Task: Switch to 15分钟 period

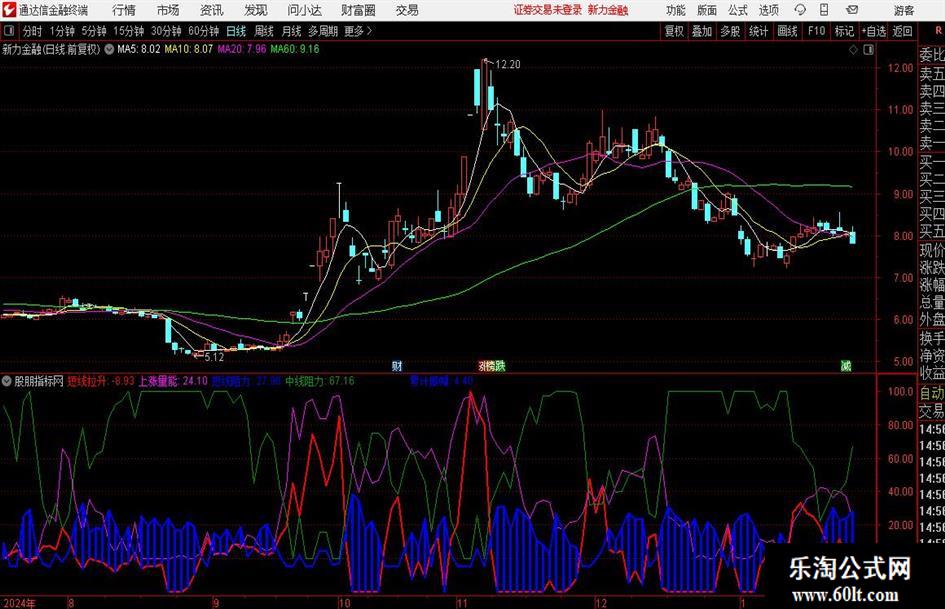Action: point(128,31)
